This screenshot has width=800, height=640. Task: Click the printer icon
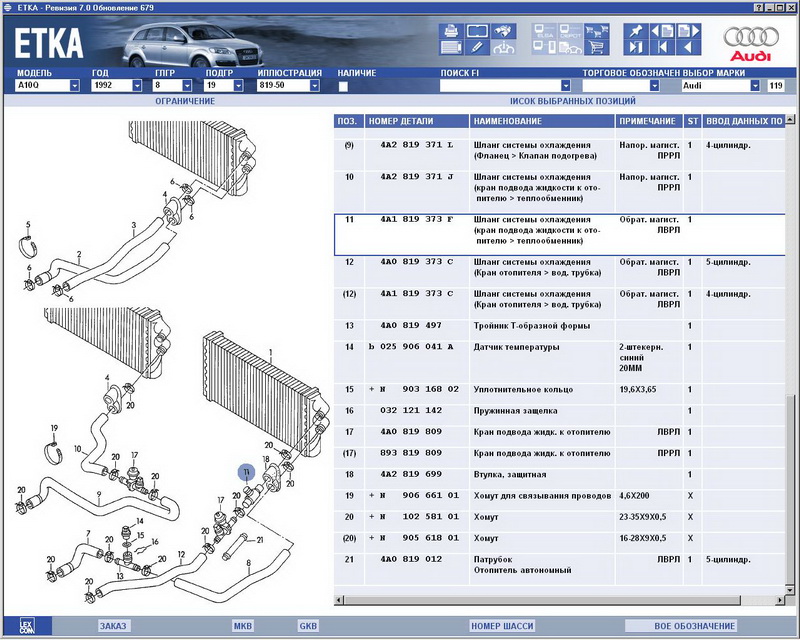click(451, 31)
